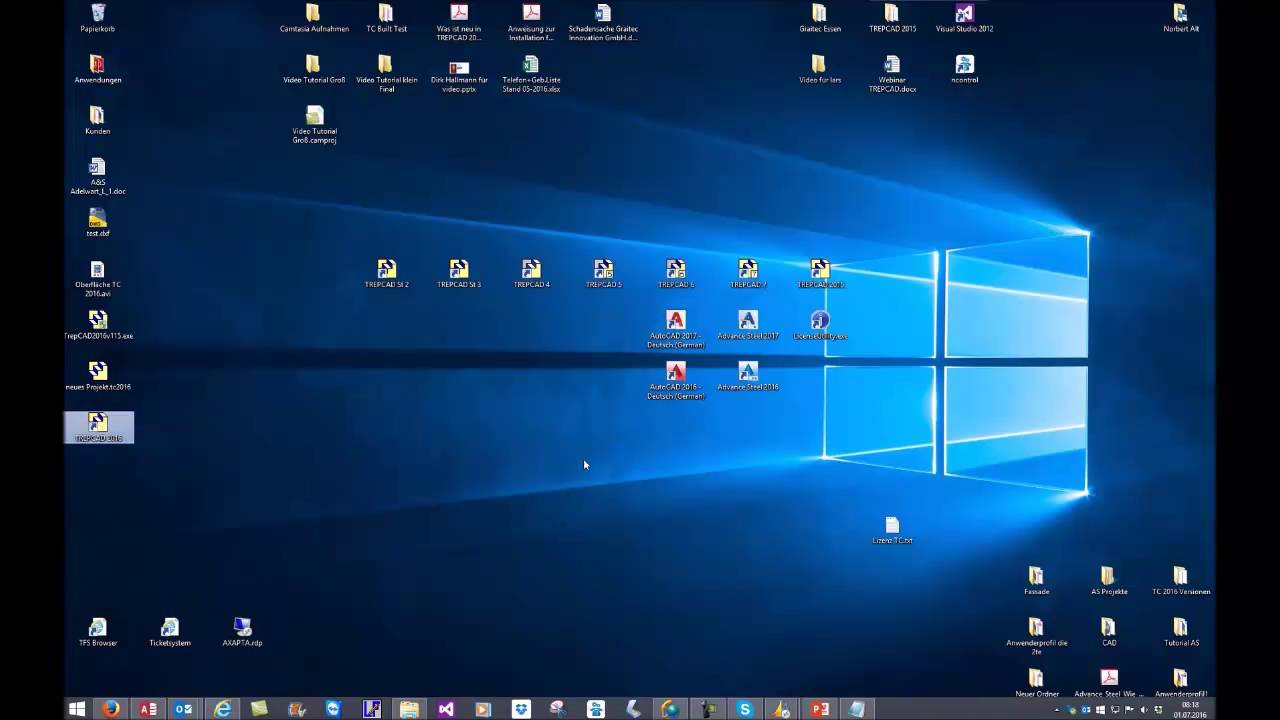The image size is (1280, 720).
Task: Select the Lizenz TC.txt file icon
Action: (892, 526)
